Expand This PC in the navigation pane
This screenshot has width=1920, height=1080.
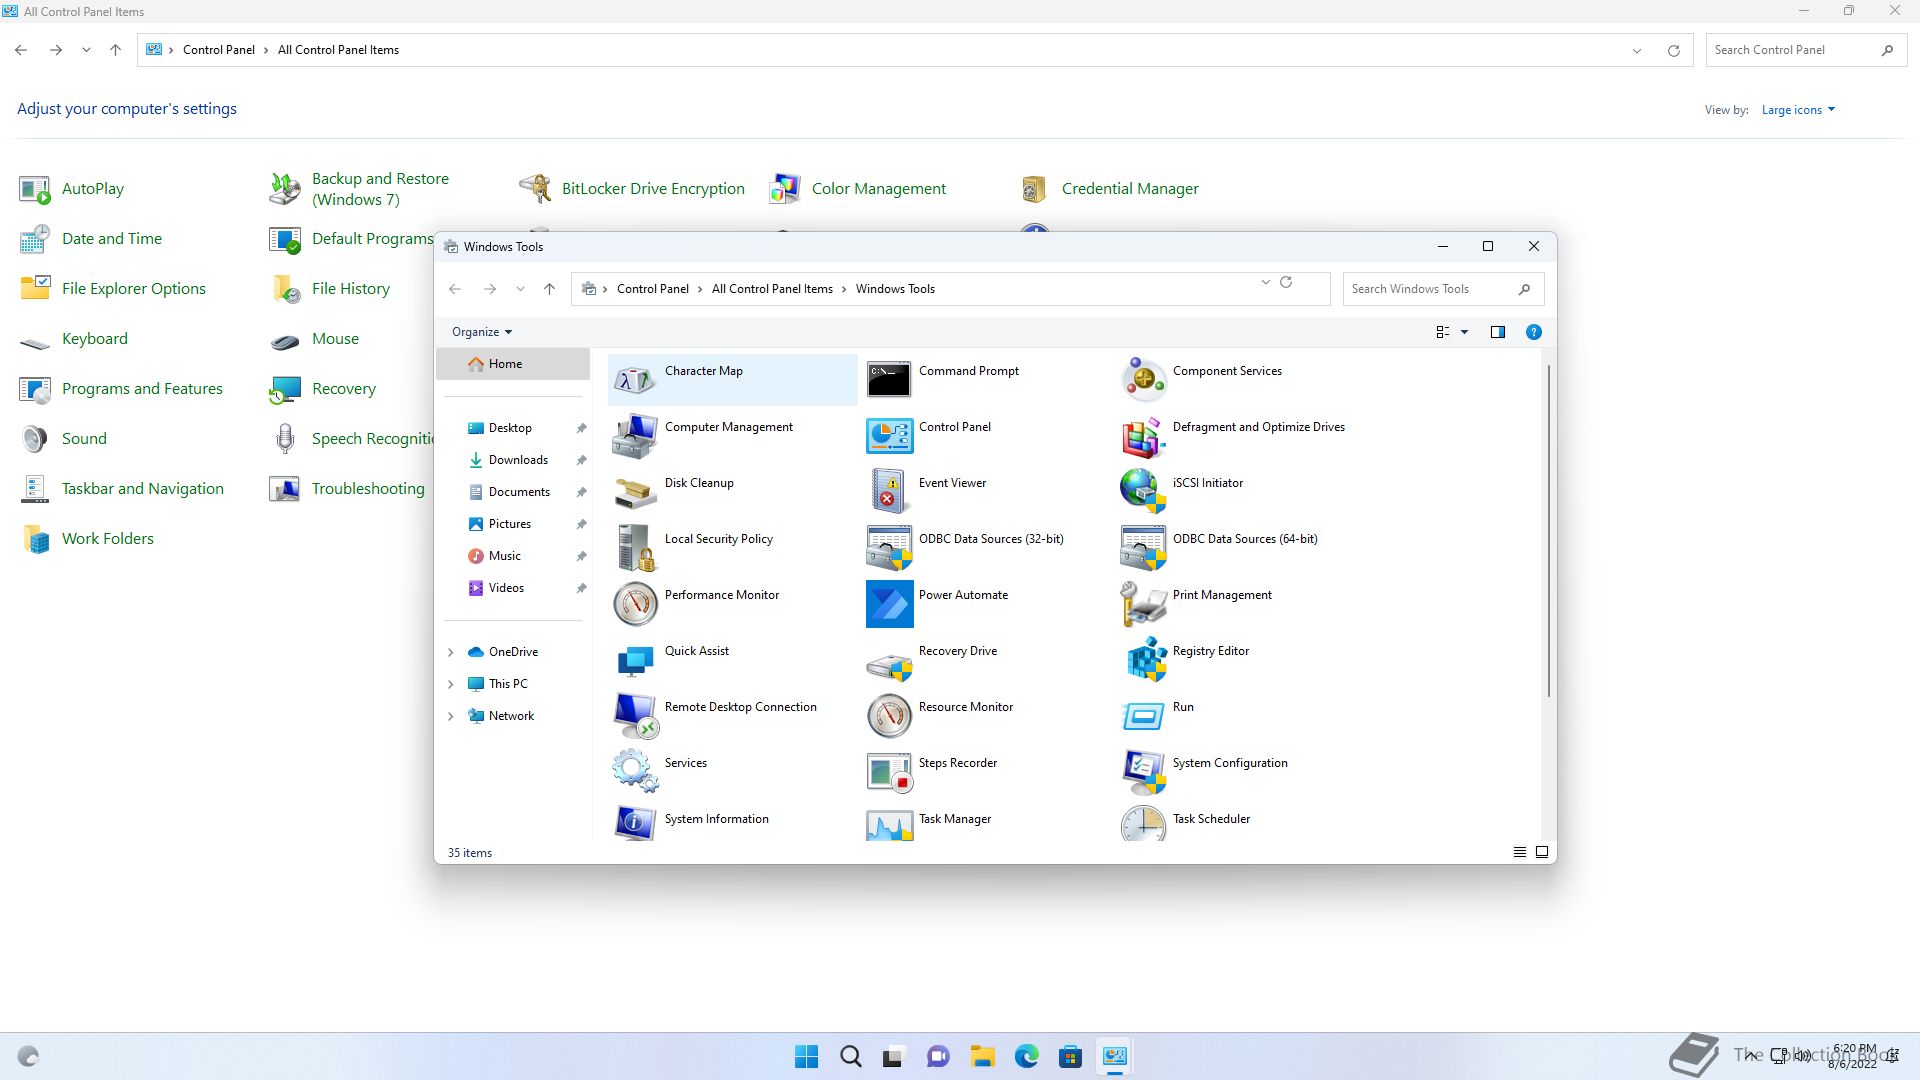coord(450,684)
